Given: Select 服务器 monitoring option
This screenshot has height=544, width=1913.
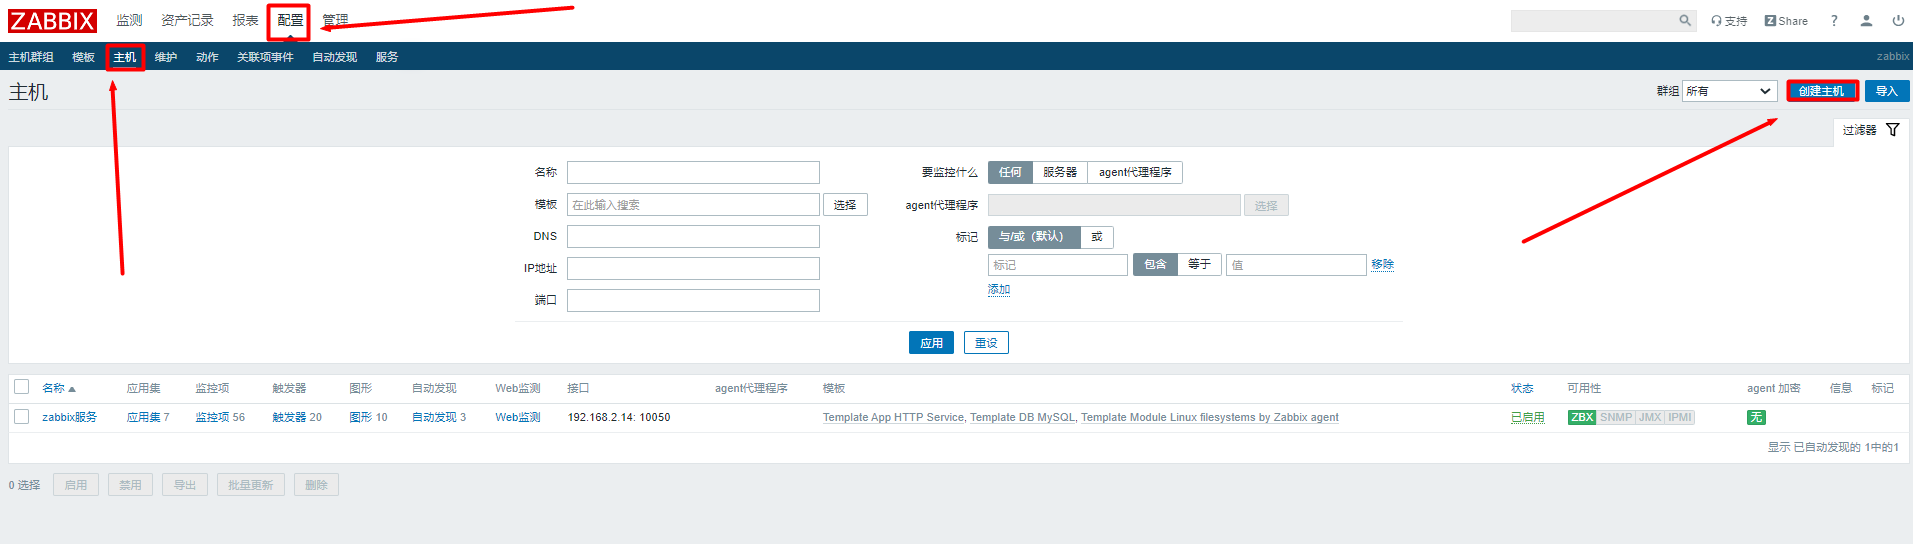Looking at the screenshot, I should pos(1060,172).
